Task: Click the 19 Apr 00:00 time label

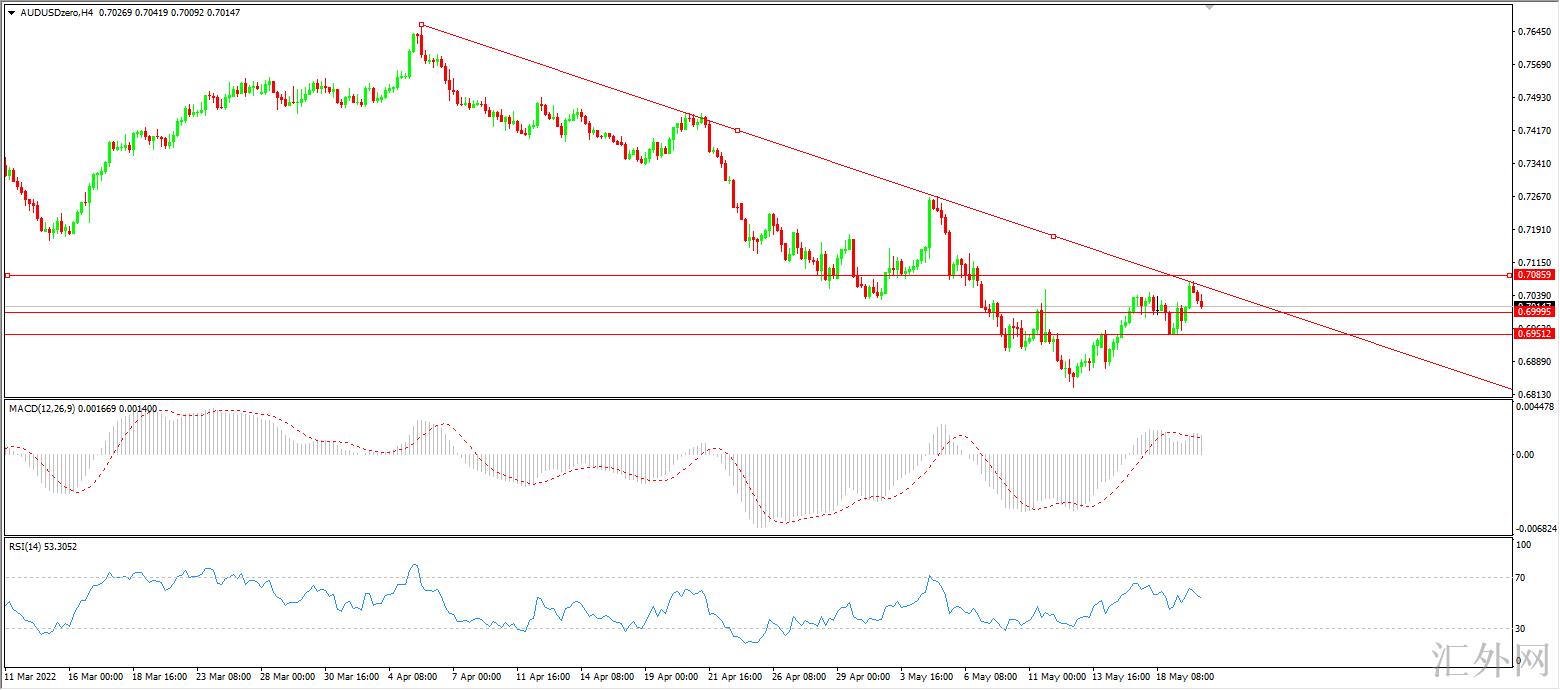Action: 670,677
